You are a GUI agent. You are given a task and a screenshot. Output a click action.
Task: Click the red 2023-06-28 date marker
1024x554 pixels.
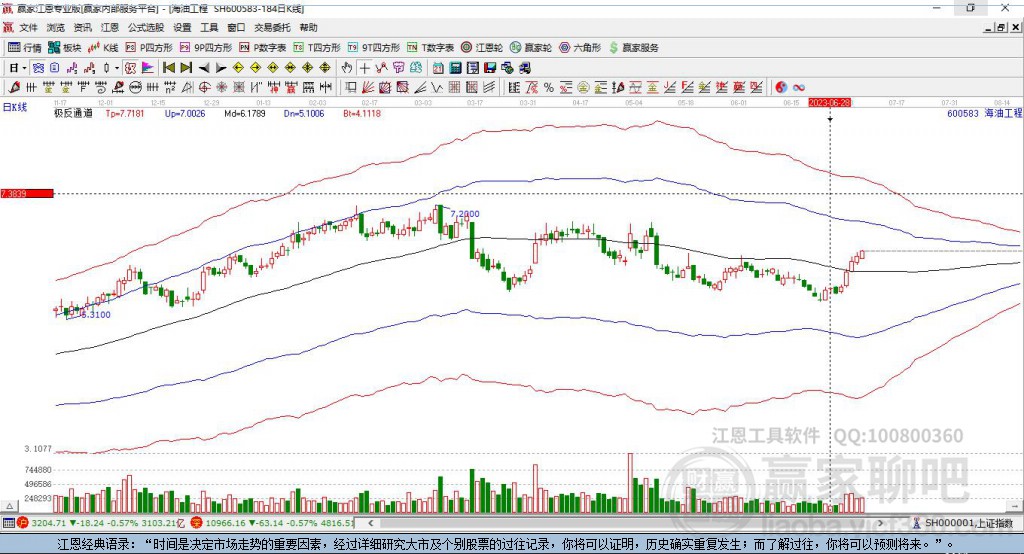point(829,103)
